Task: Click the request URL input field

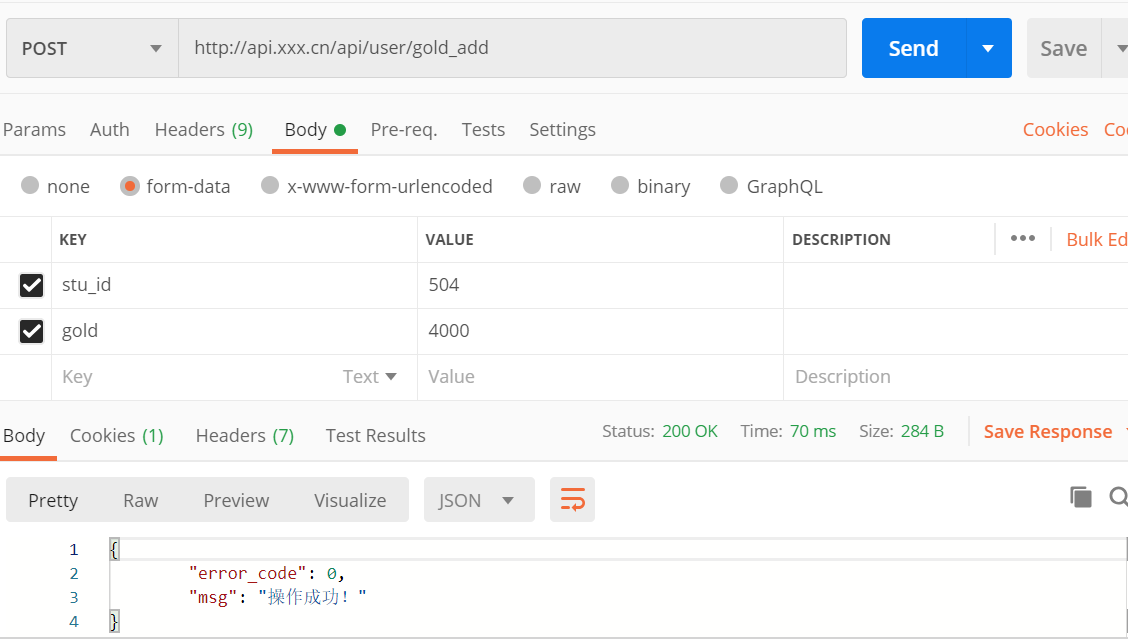Action: point(512,48)
